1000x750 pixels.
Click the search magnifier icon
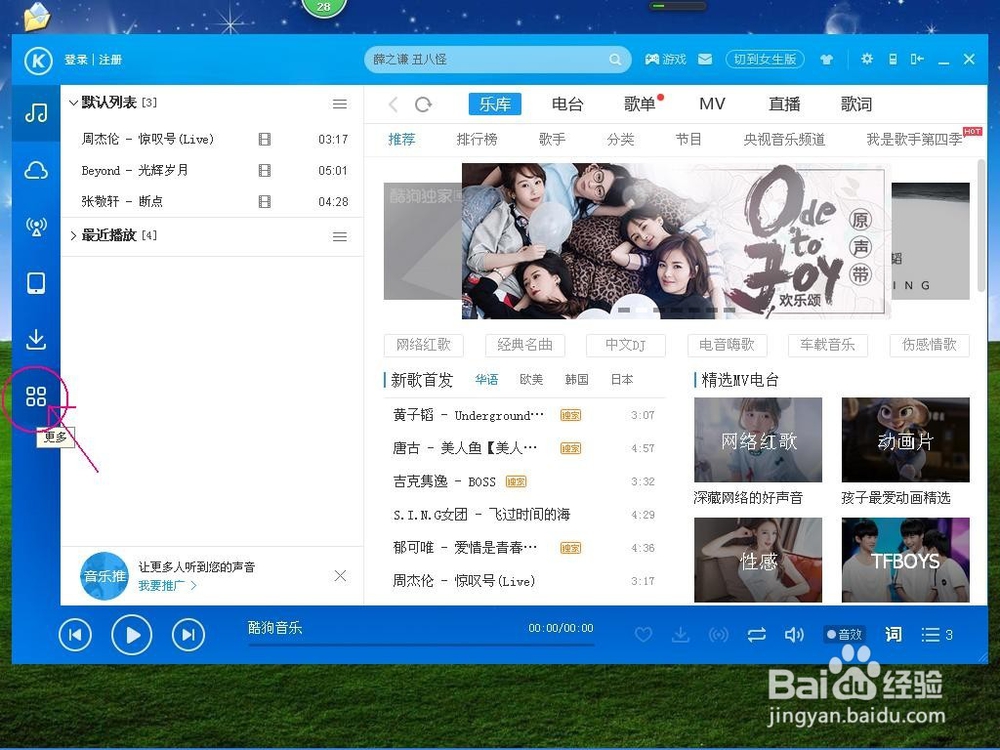[x=615, y=59]
